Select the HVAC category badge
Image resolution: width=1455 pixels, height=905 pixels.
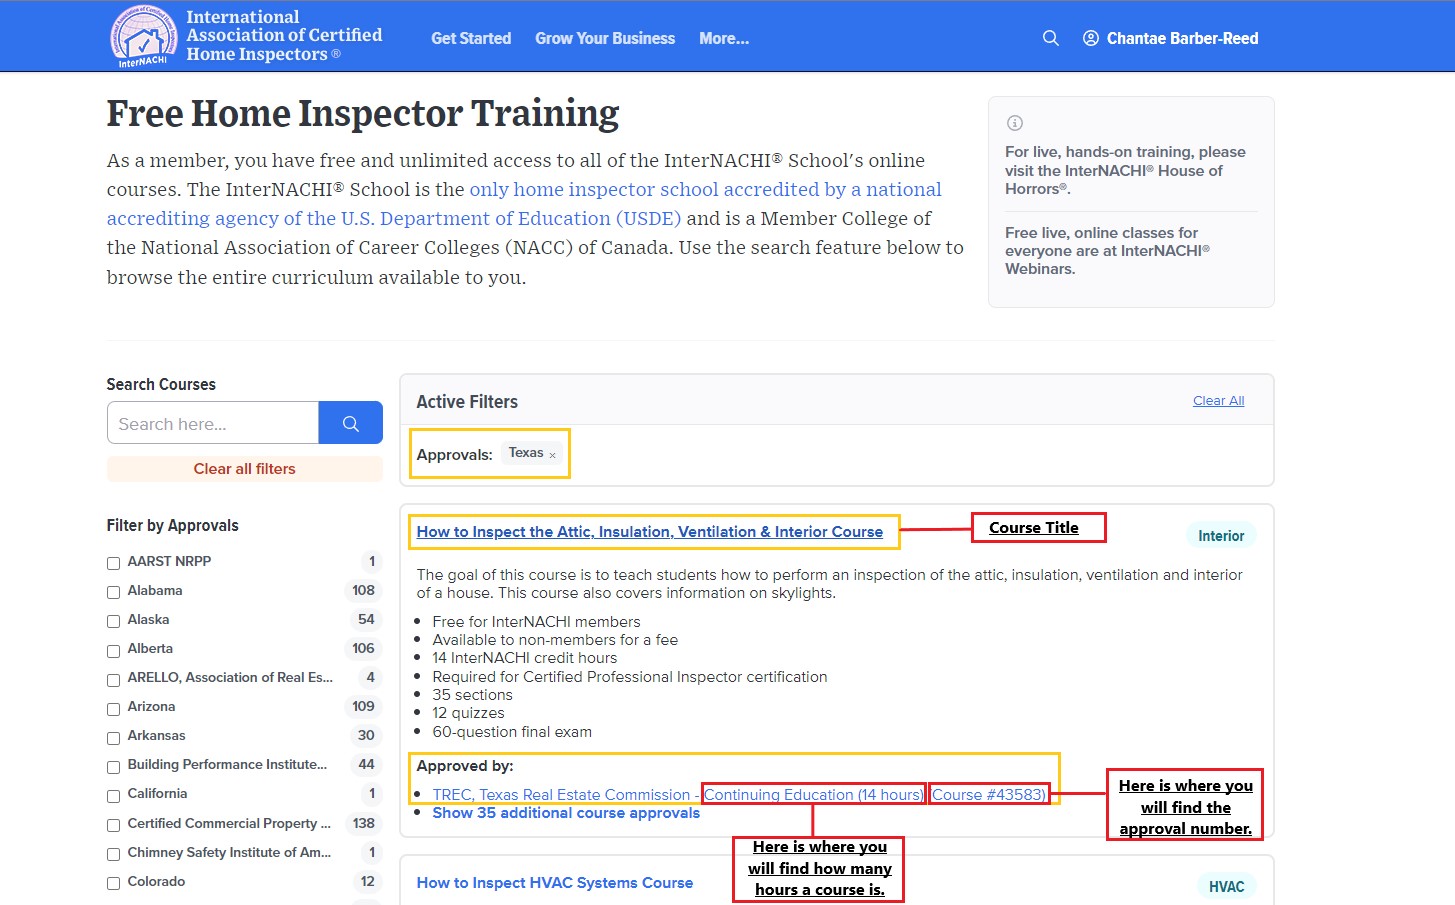(x=1226, y=886)
